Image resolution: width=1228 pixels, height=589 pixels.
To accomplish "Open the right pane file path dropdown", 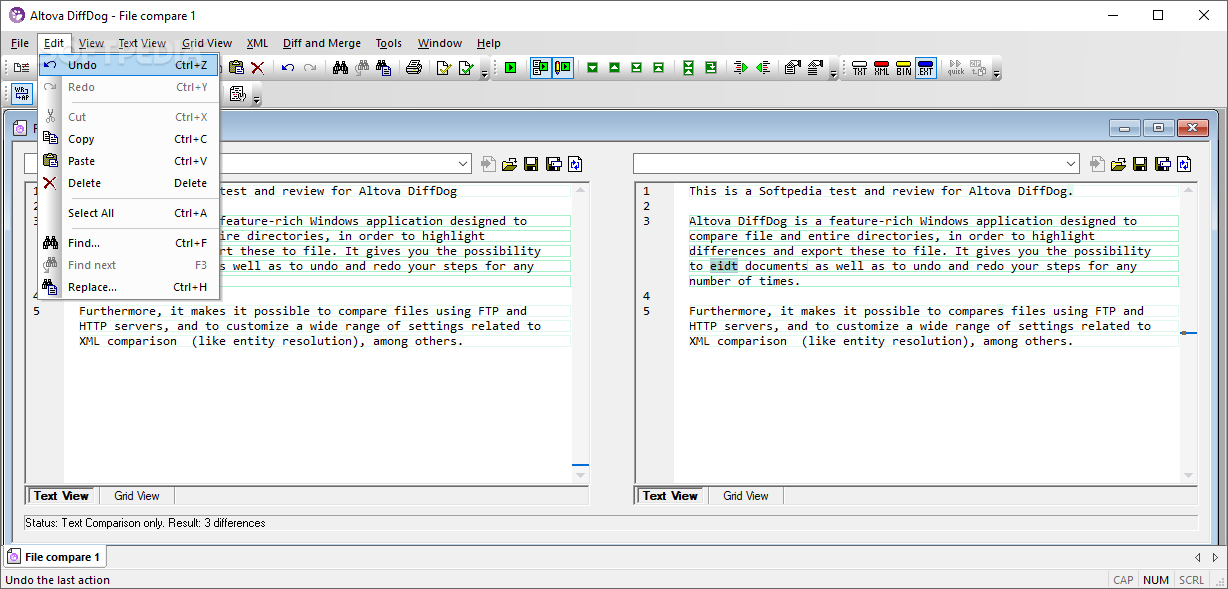I will 1072,164.
